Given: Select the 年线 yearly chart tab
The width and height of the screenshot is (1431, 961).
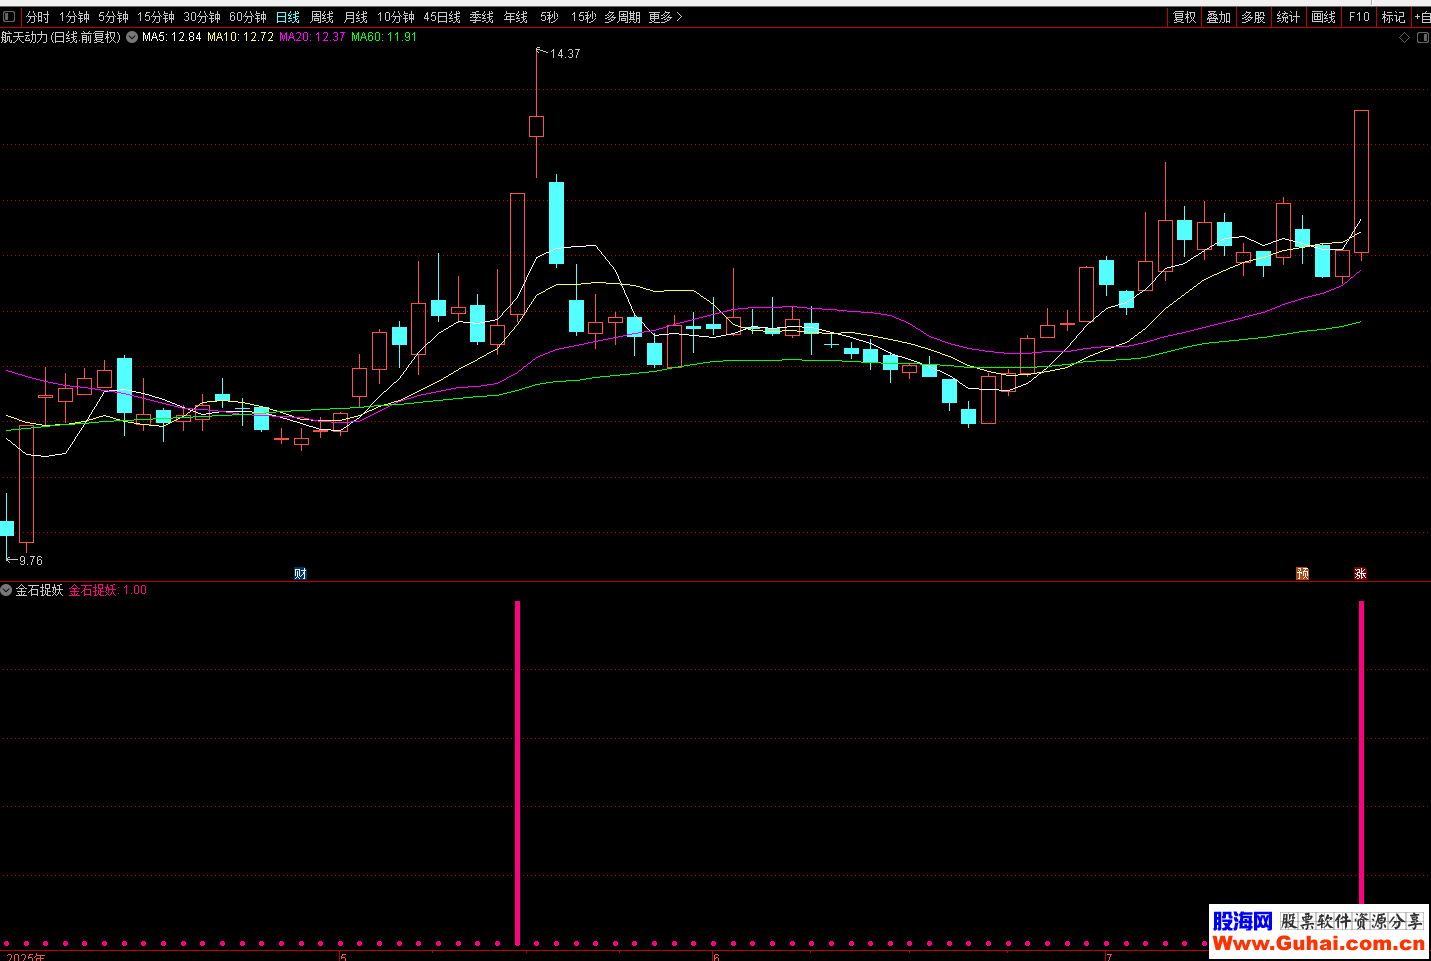Looking at the screenshot, I should pyautogui.click(x=516, y=17).
